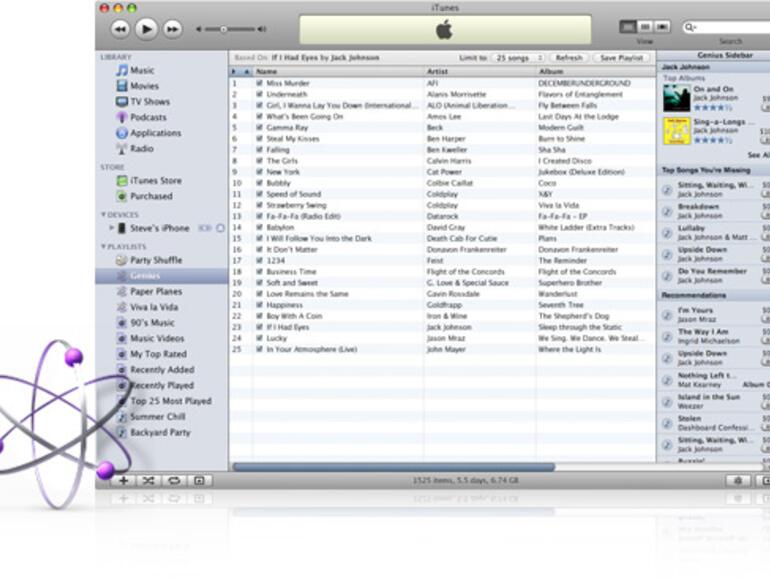Expand Steve's iPhone disclosure triangle
Image resolution: width=770 pixels, height=578 pixels.
click(111, 228)
